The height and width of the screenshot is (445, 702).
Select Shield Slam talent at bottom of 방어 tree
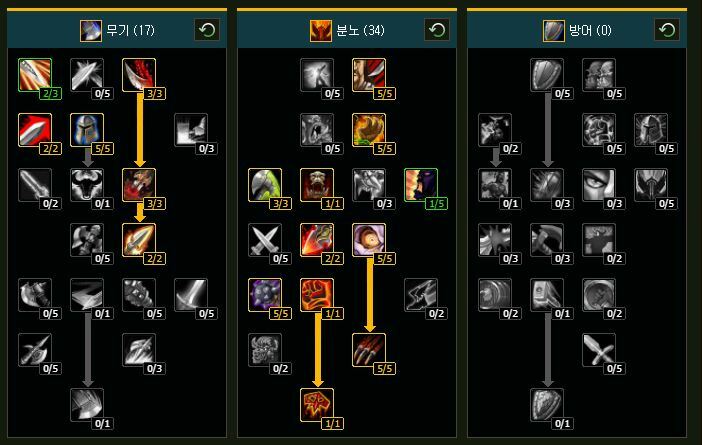pyautogui.click(x=547, y=405)
